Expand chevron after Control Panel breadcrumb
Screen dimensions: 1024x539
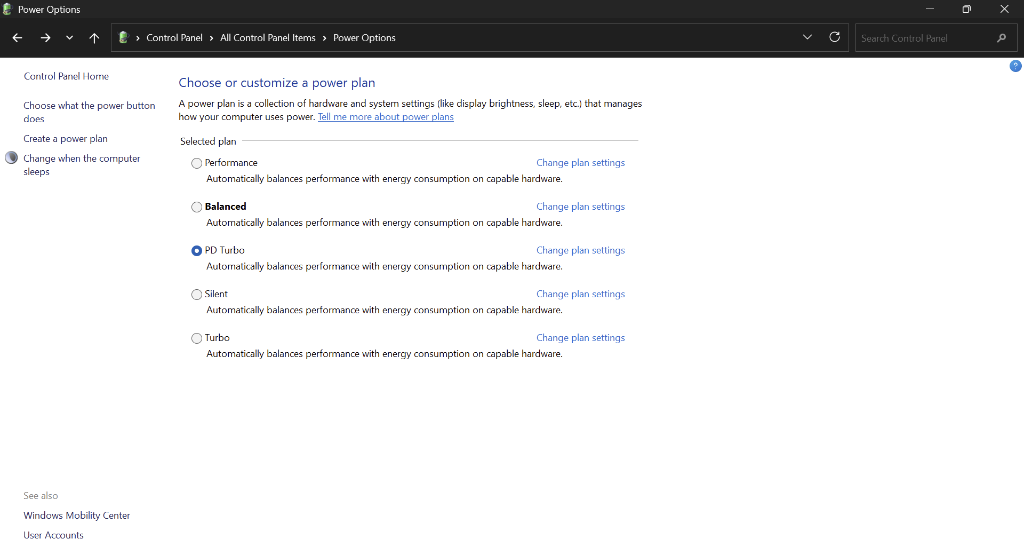(x=212, y=38)
